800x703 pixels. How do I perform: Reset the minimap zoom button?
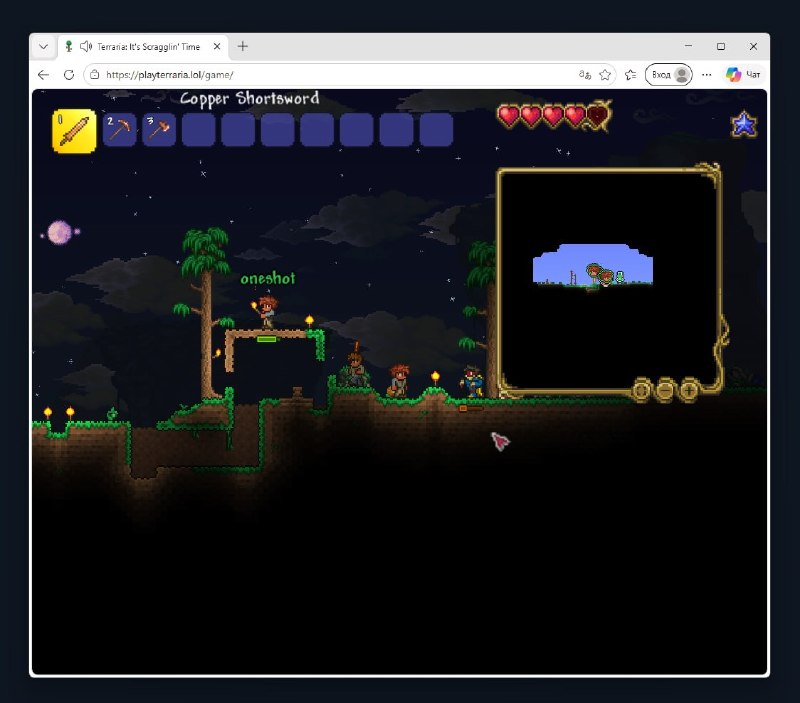pos(642,391)
